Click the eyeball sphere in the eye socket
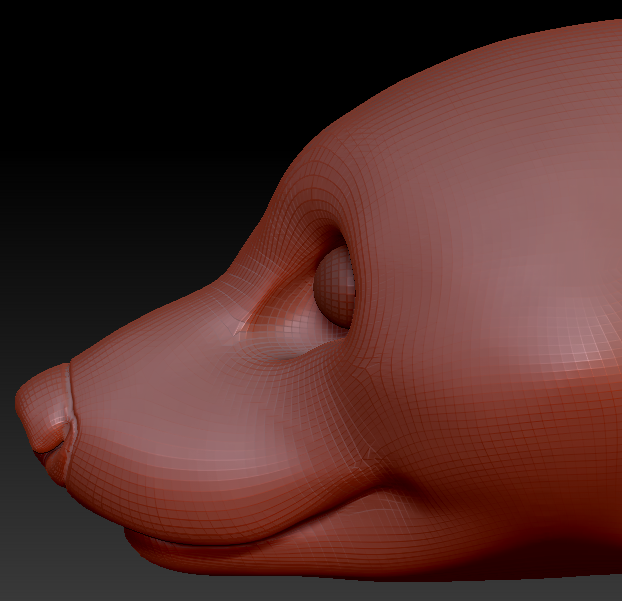Image resolution: width=622 pixels, height=601 pixels. 334,286
